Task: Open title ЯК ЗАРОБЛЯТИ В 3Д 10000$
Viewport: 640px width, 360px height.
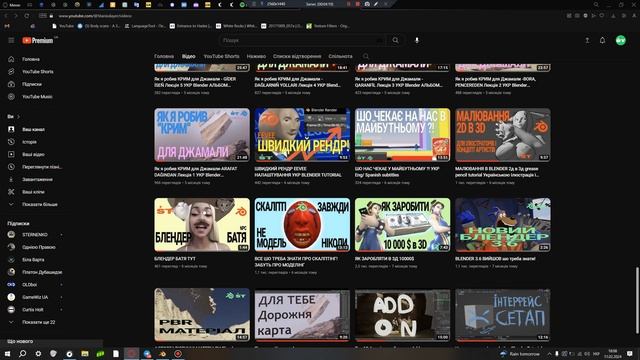Action: [384, 259]
